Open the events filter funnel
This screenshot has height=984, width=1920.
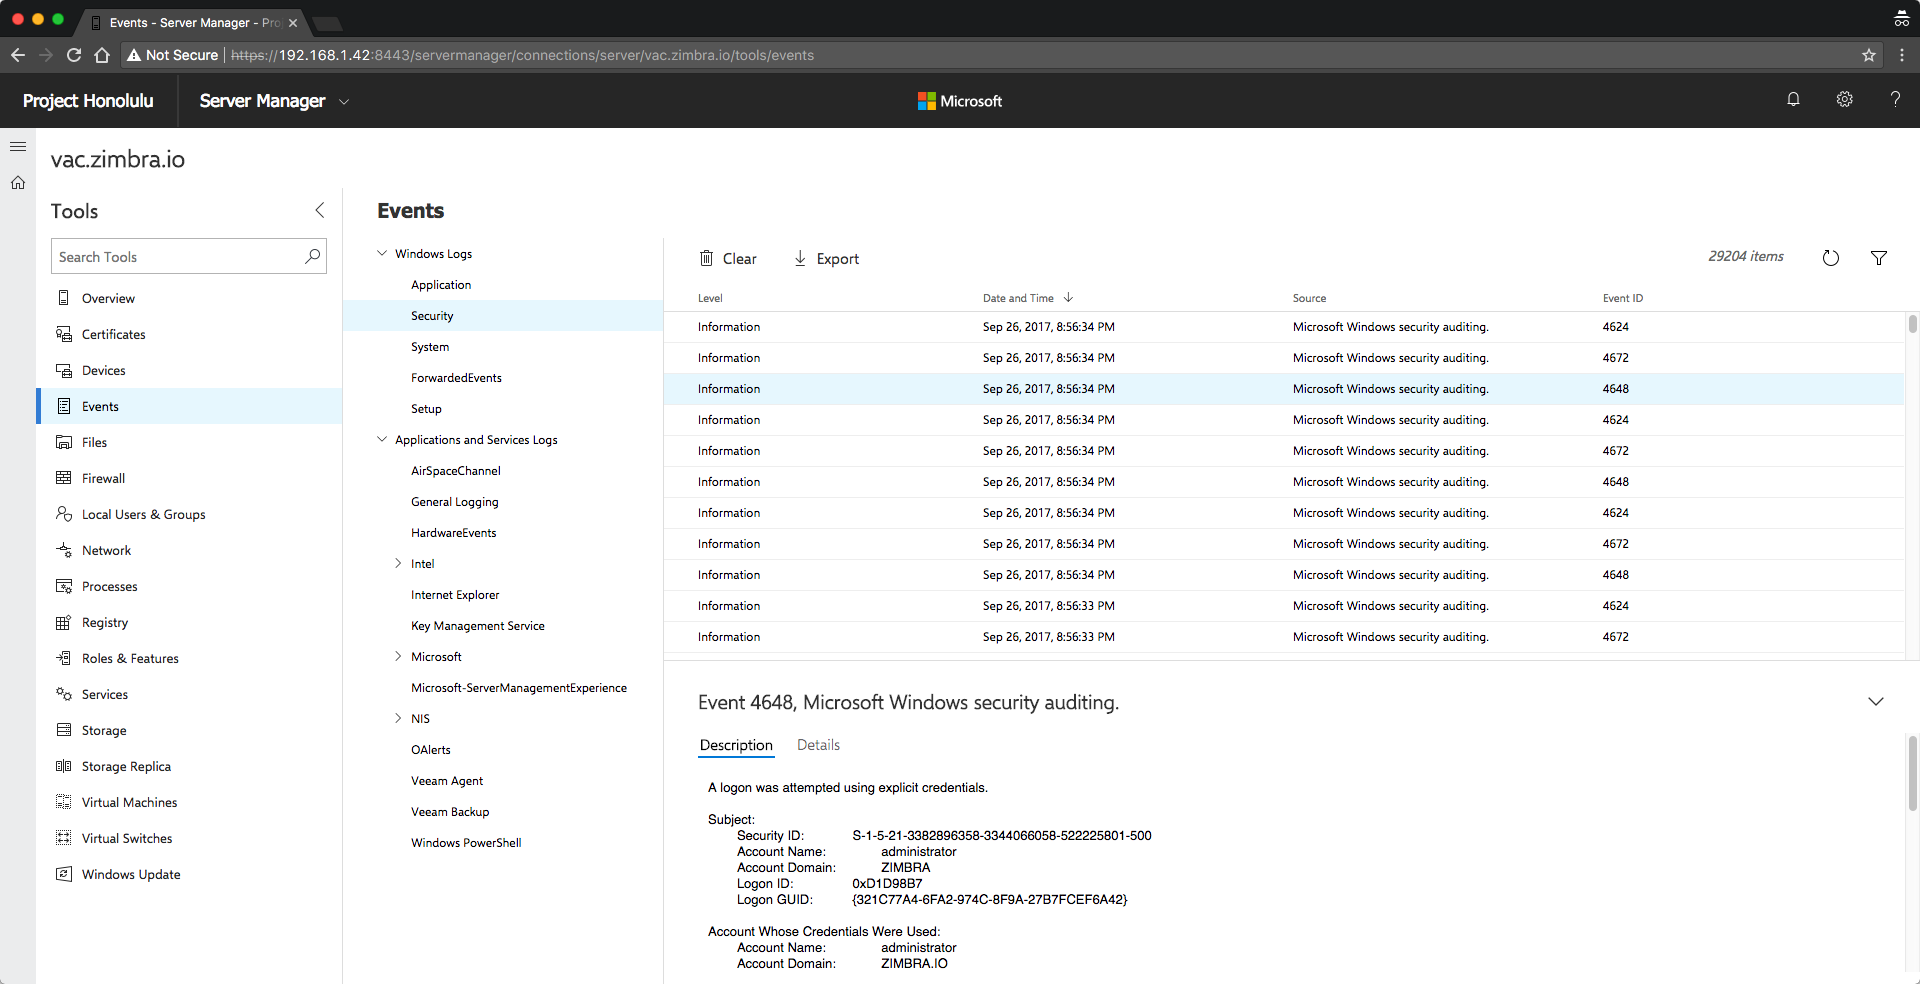pos(1879,258)
